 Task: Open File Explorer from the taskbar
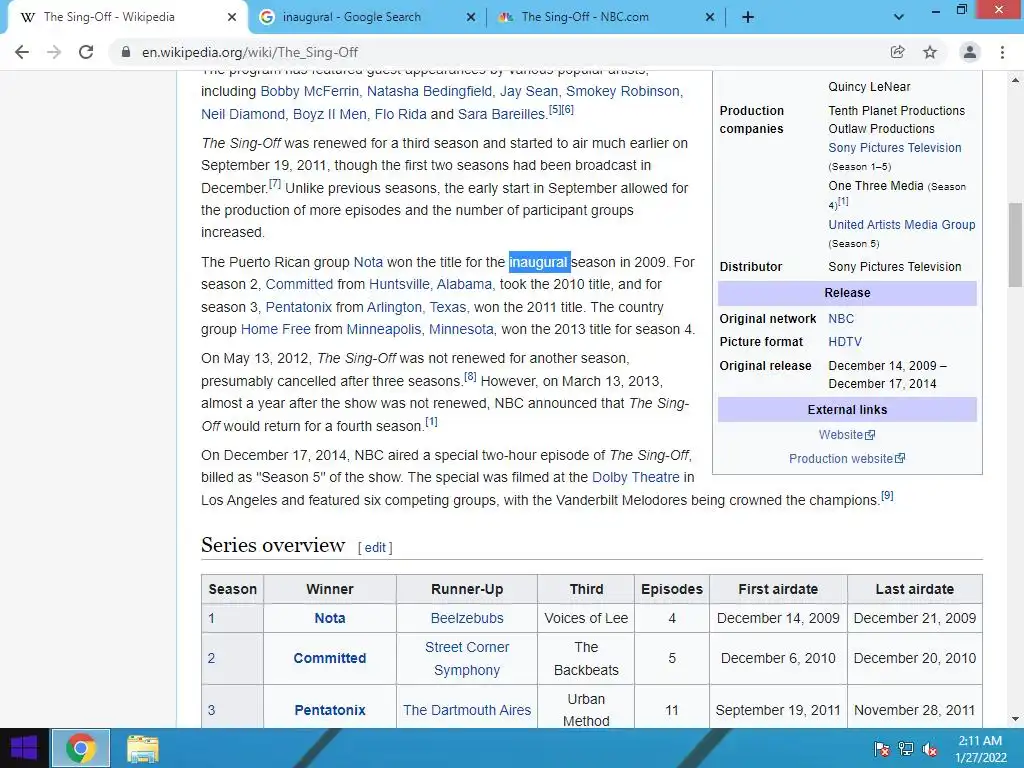coord(142,748)
